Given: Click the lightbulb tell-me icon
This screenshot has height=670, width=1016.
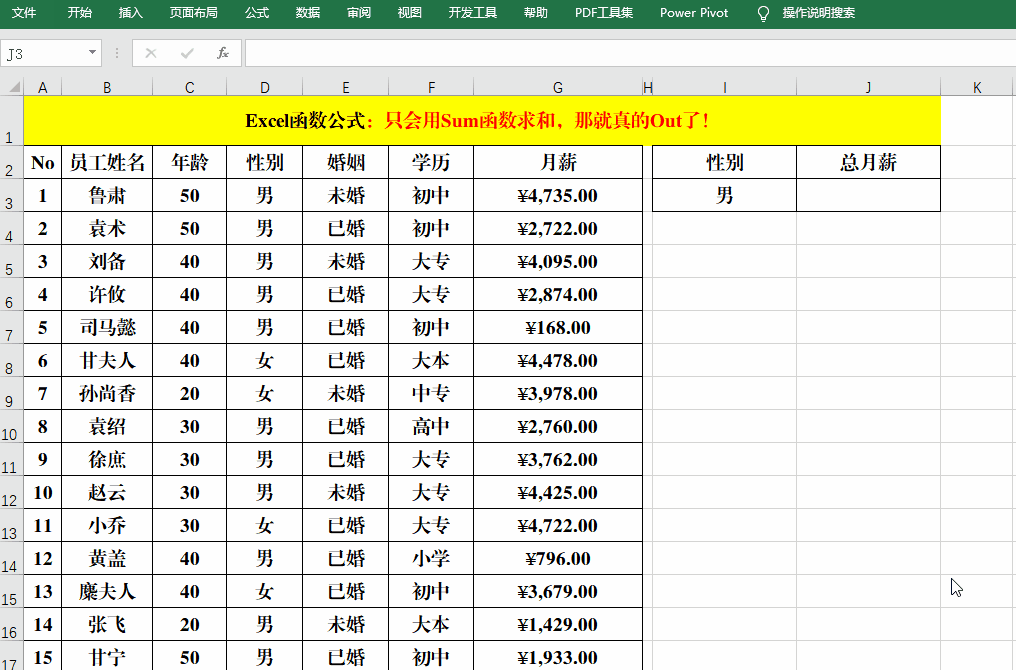Looking at the screenshot, I should point(763,14).
